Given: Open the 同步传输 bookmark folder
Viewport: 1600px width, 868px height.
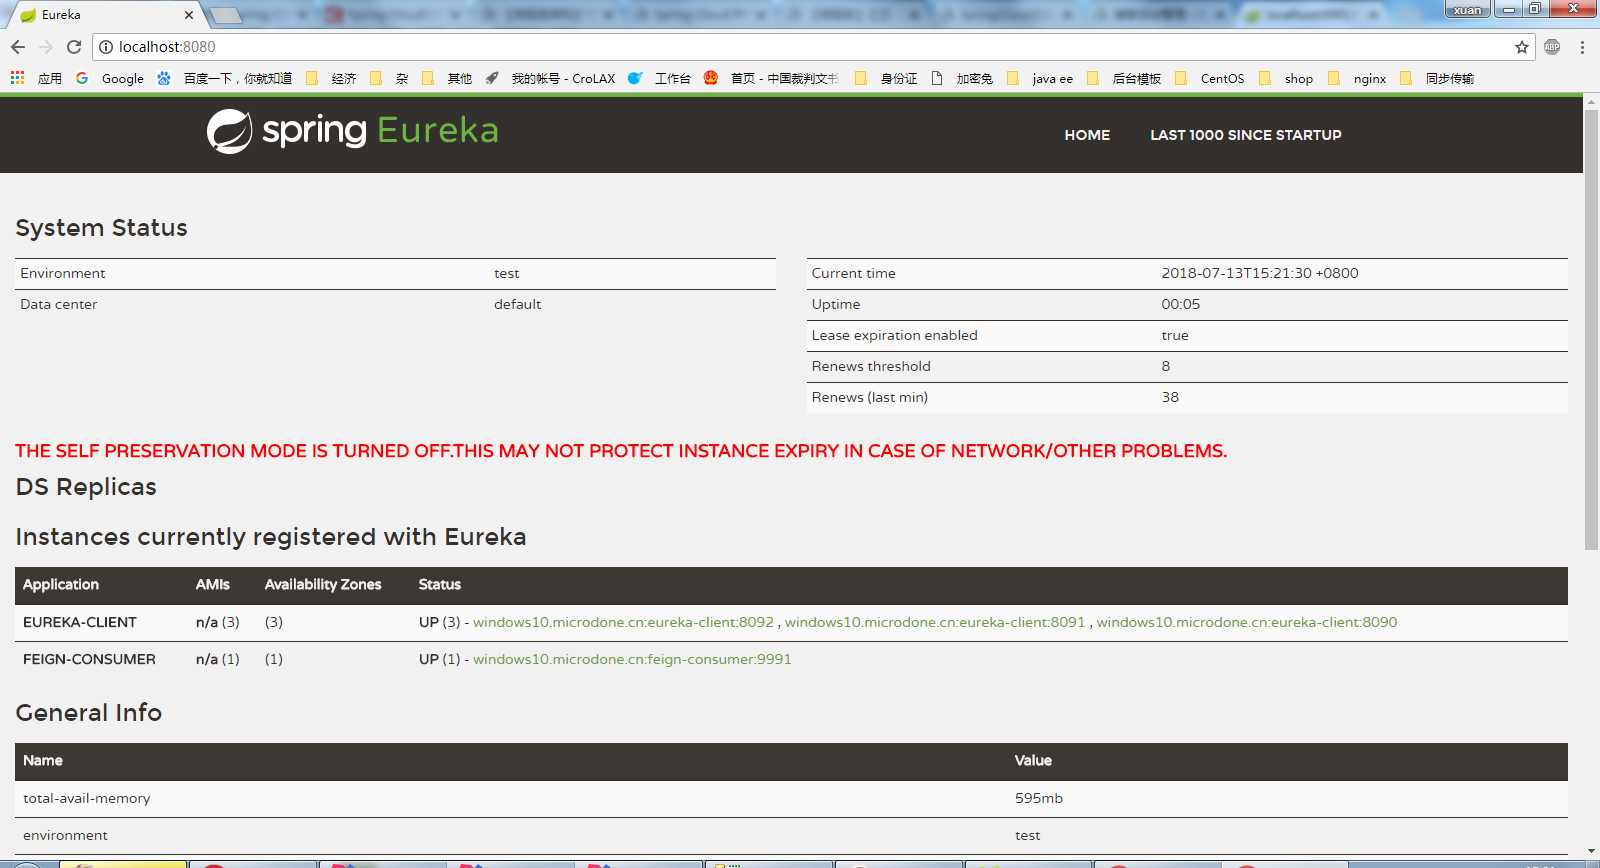Looking at the screenshot, I should point(1437,78).
